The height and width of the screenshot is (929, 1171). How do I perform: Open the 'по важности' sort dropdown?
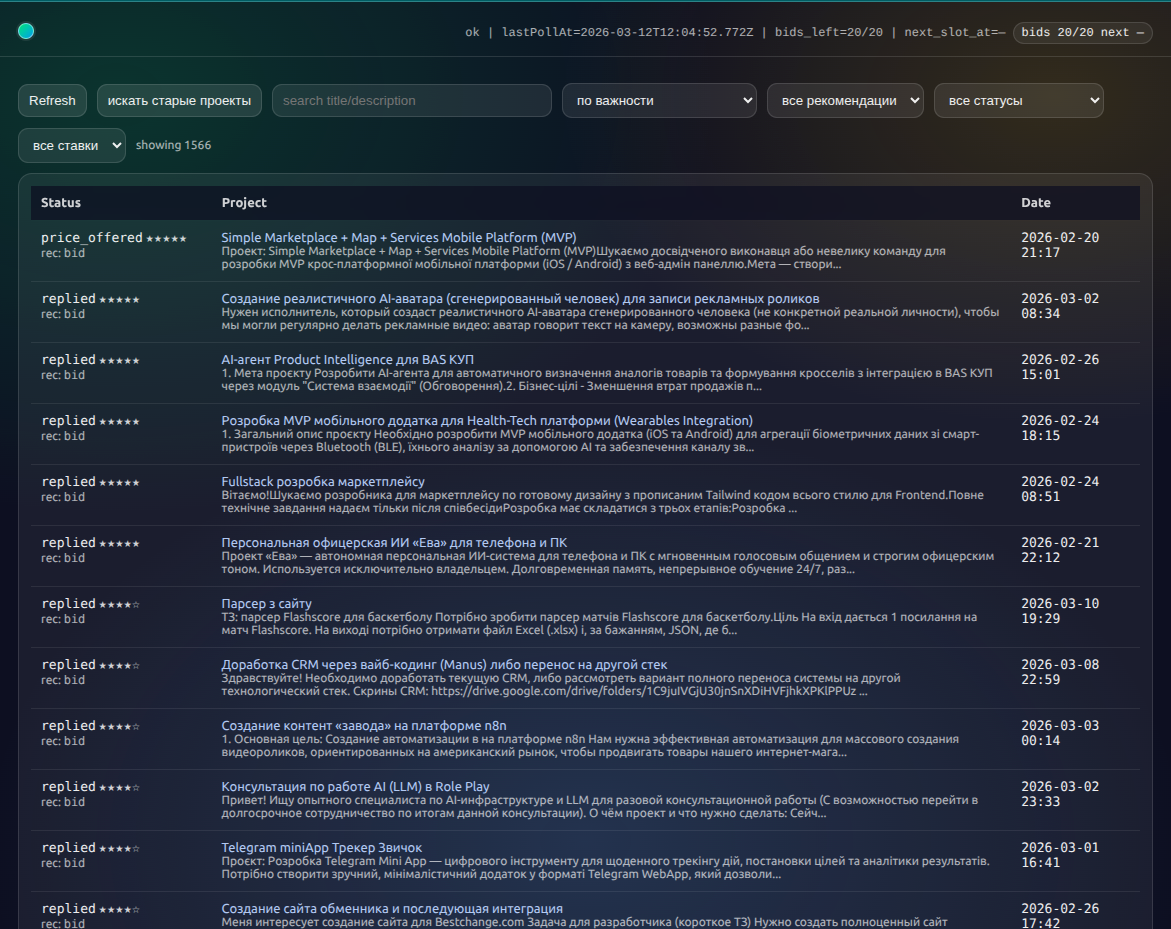tap(659, 101)
